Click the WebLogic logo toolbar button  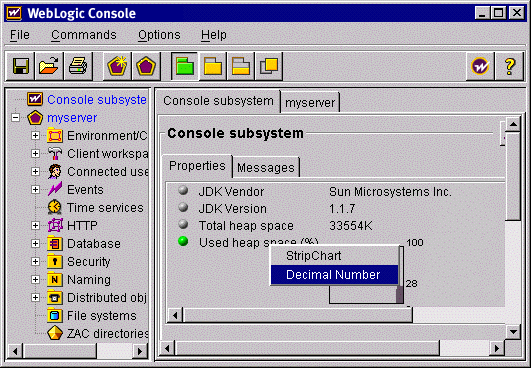pyautogui.click(x=480, y=66)
